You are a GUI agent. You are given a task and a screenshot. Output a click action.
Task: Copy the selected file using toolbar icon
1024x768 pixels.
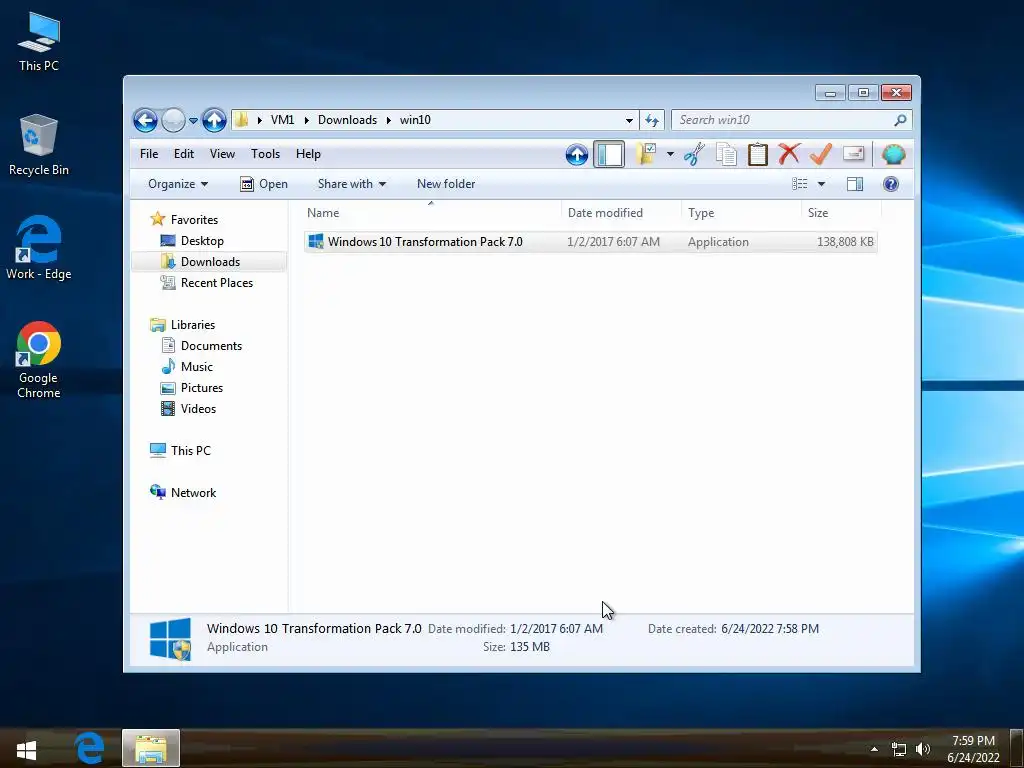726,154
